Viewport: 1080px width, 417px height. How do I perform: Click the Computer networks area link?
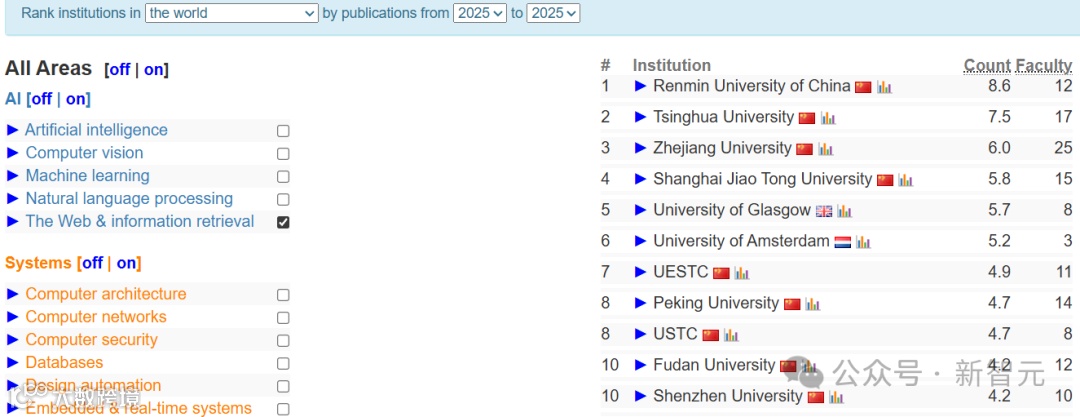pyautogui.click(x=96, y=316)
